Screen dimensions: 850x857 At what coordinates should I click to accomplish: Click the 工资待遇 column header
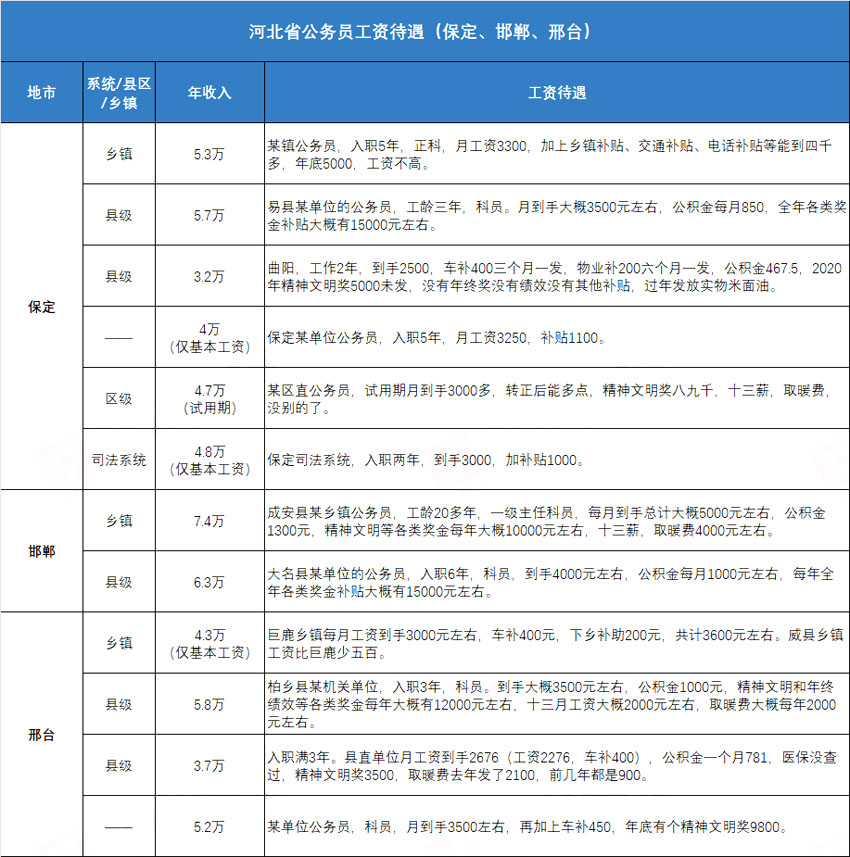(556, 92)
